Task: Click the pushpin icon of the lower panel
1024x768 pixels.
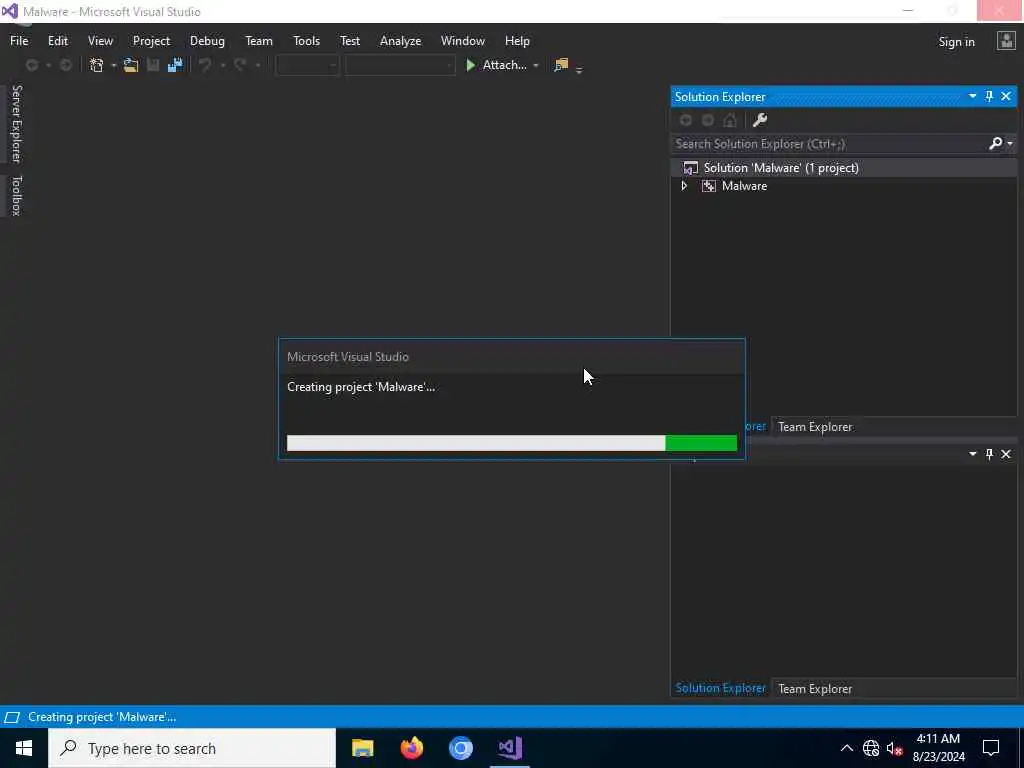Action: pyautogui.click(x=989, y=454)
